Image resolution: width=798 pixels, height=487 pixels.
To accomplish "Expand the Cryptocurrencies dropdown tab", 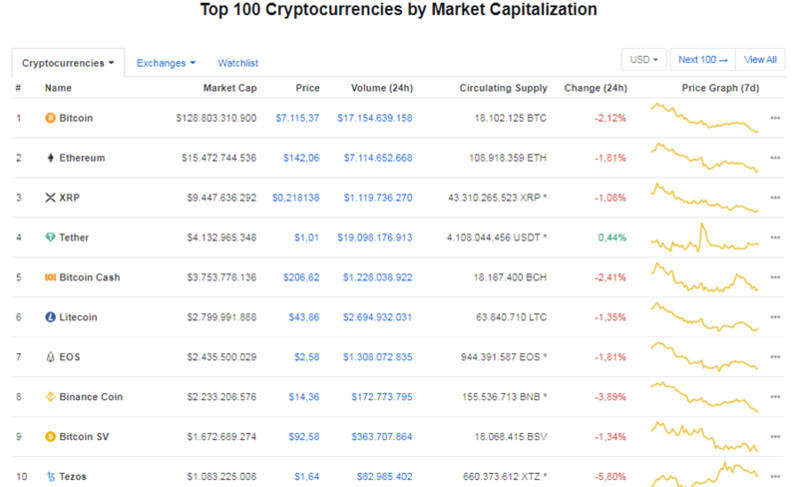I will [68, 63].
